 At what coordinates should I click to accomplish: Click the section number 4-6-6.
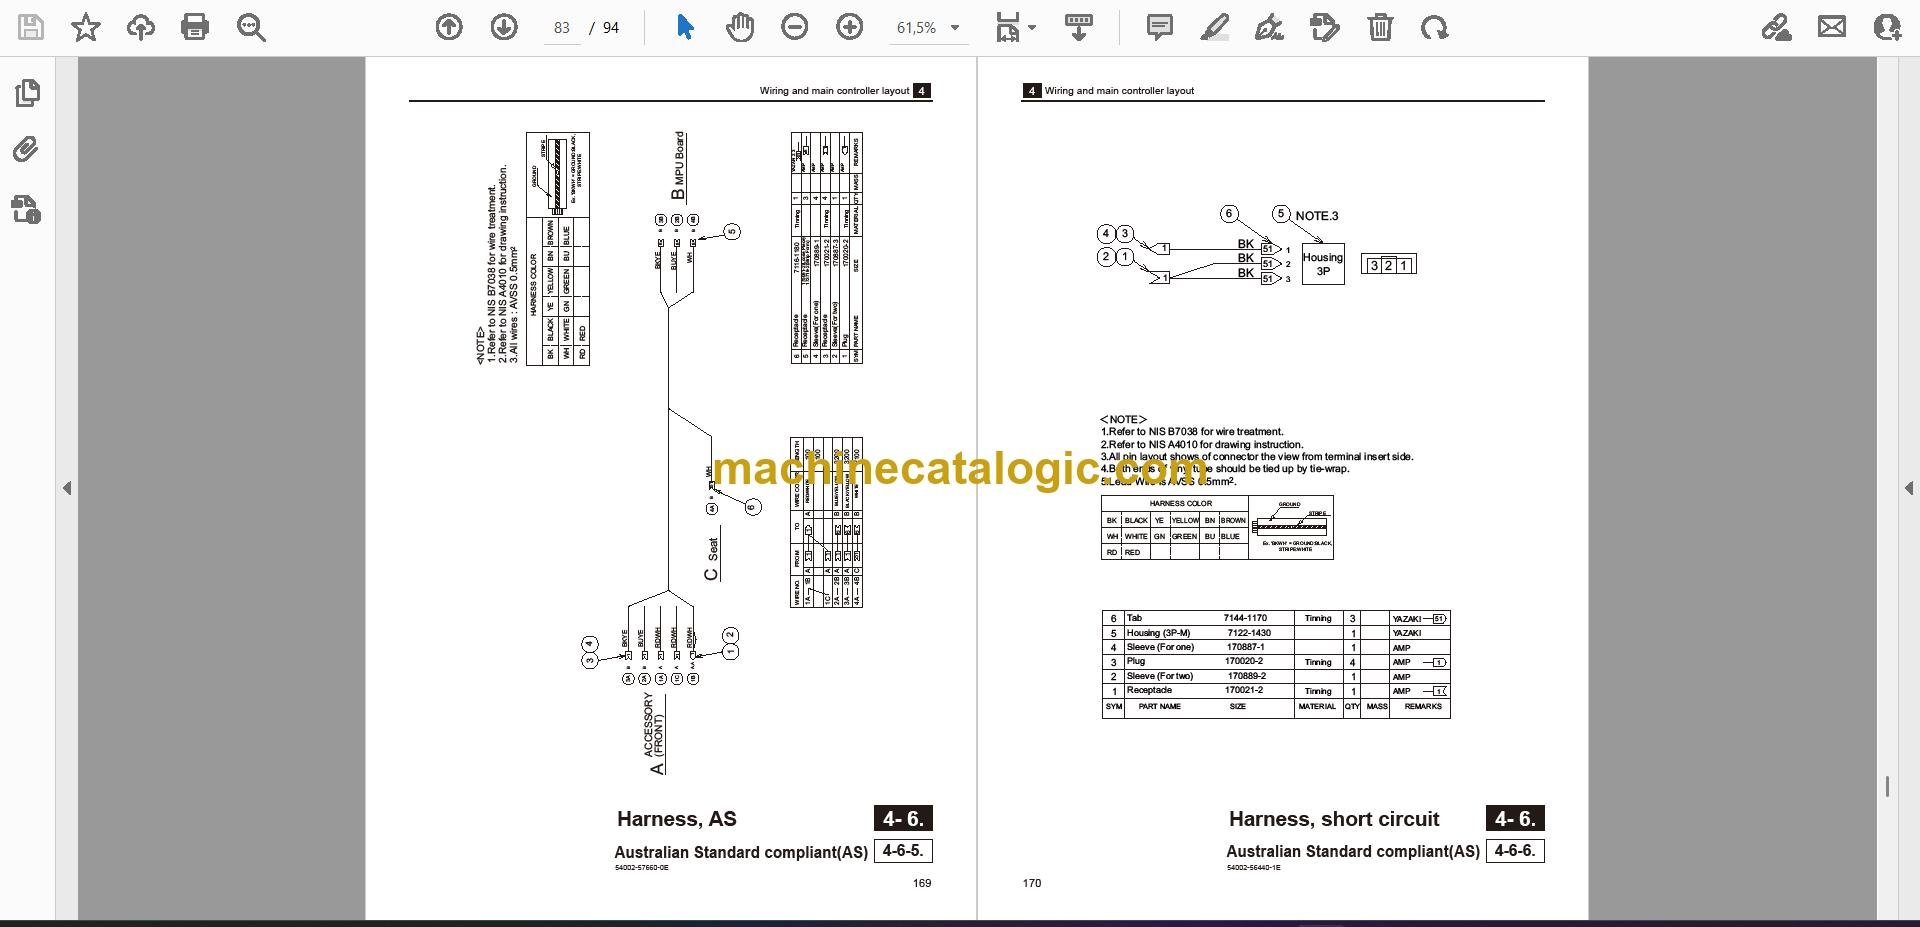pos(1515,850)
